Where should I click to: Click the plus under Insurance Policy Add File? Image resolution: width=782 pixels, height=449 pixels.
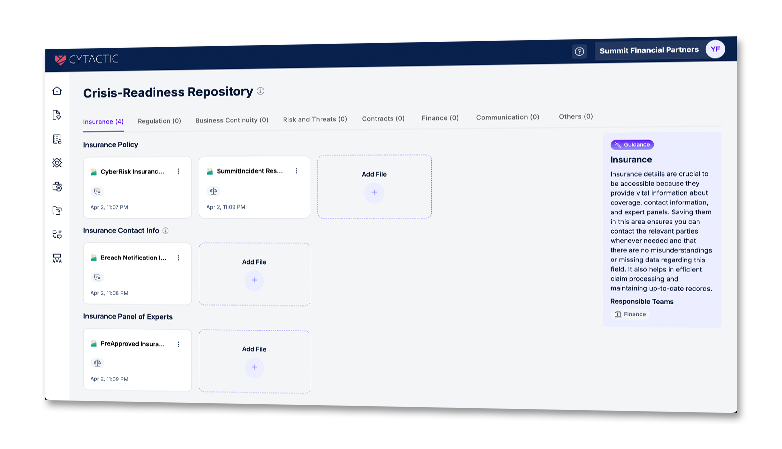tap(374, 193)
